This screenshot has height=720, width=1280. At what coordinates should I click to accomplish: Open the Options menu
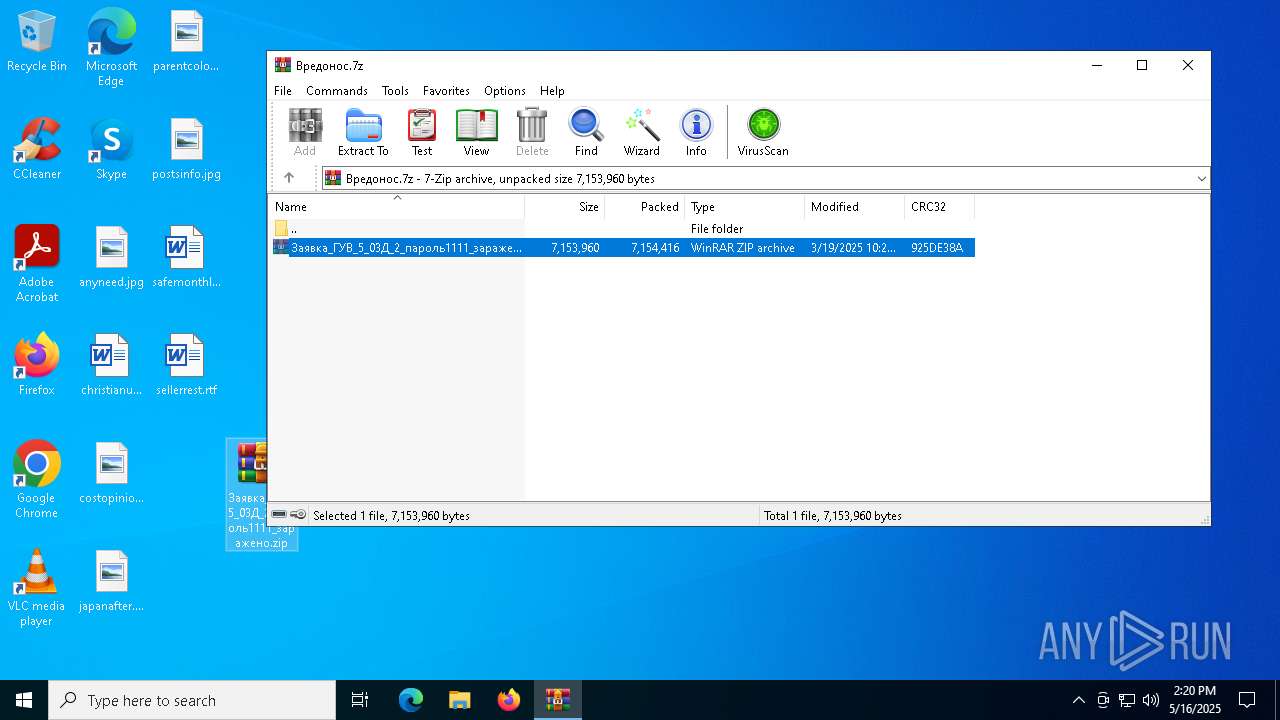(505, 90)
